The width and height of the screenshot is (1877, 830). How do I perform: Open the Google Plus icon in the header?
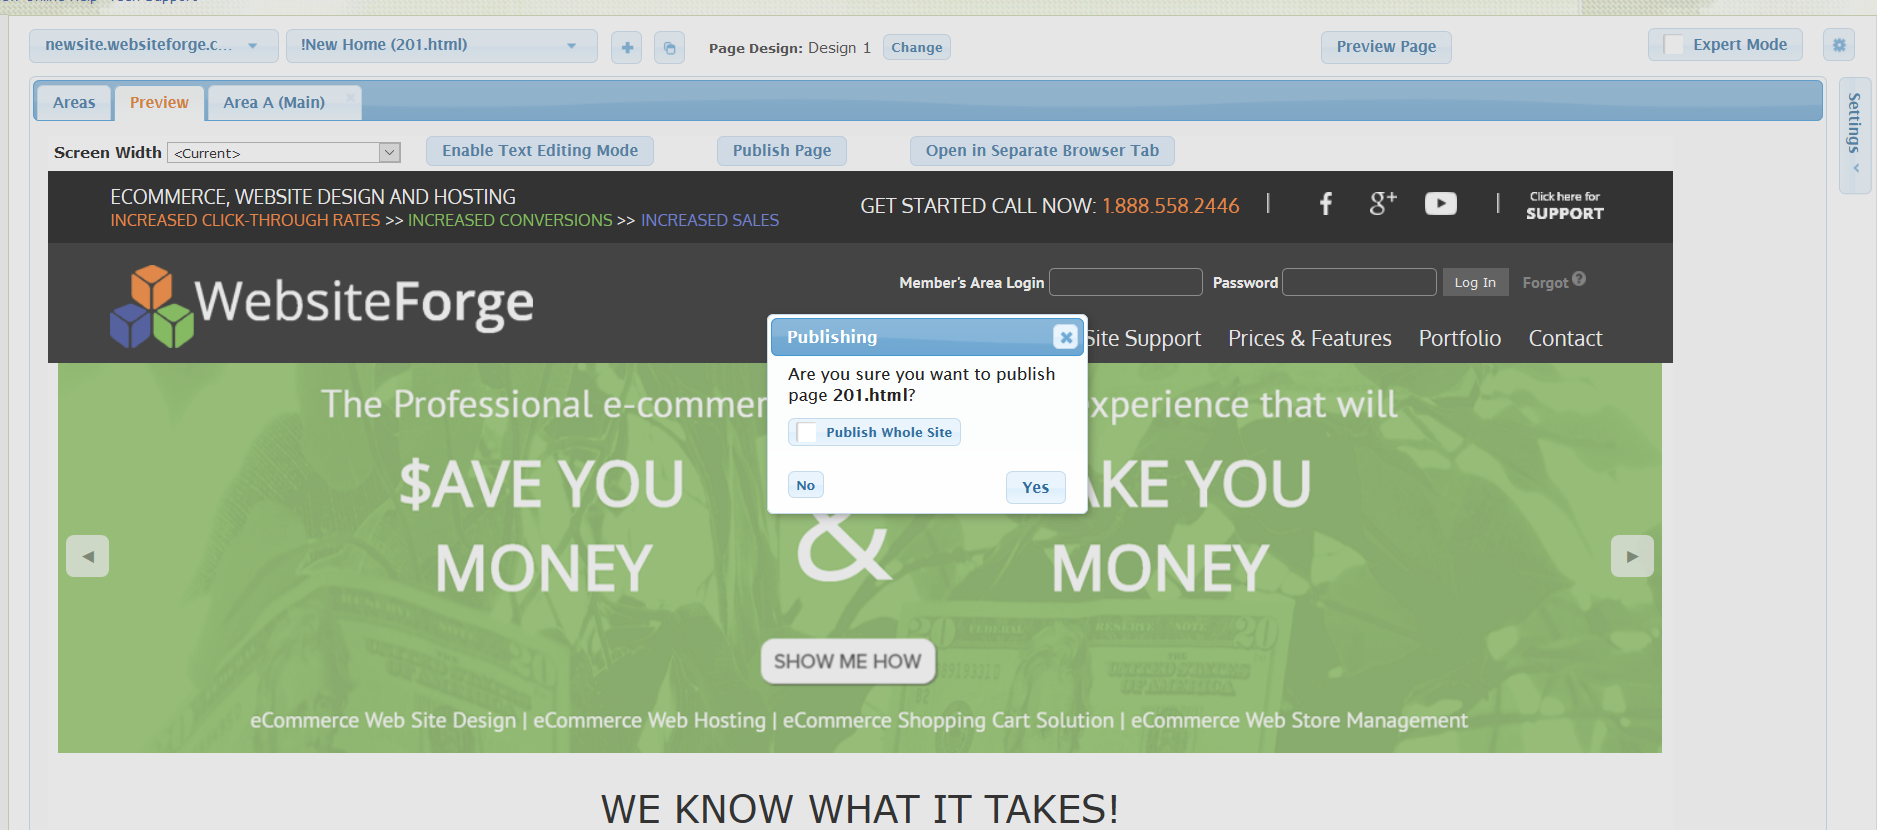(1383, 203)
